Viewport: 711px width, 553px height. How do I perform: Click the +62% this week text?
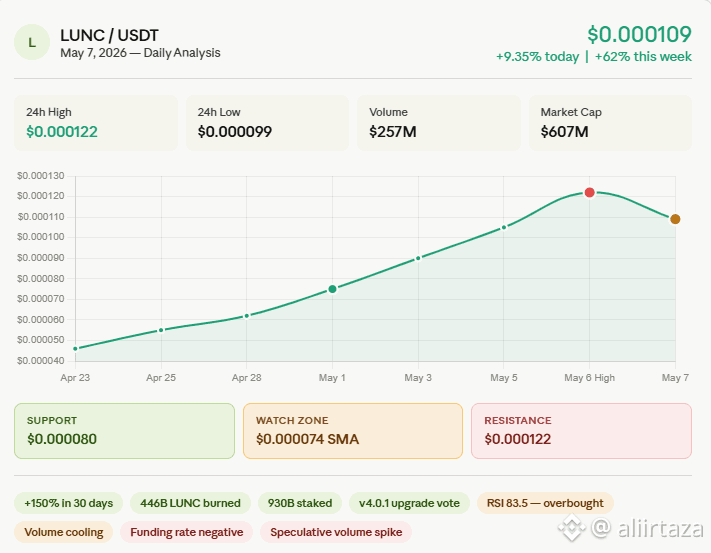coord(643,57)
